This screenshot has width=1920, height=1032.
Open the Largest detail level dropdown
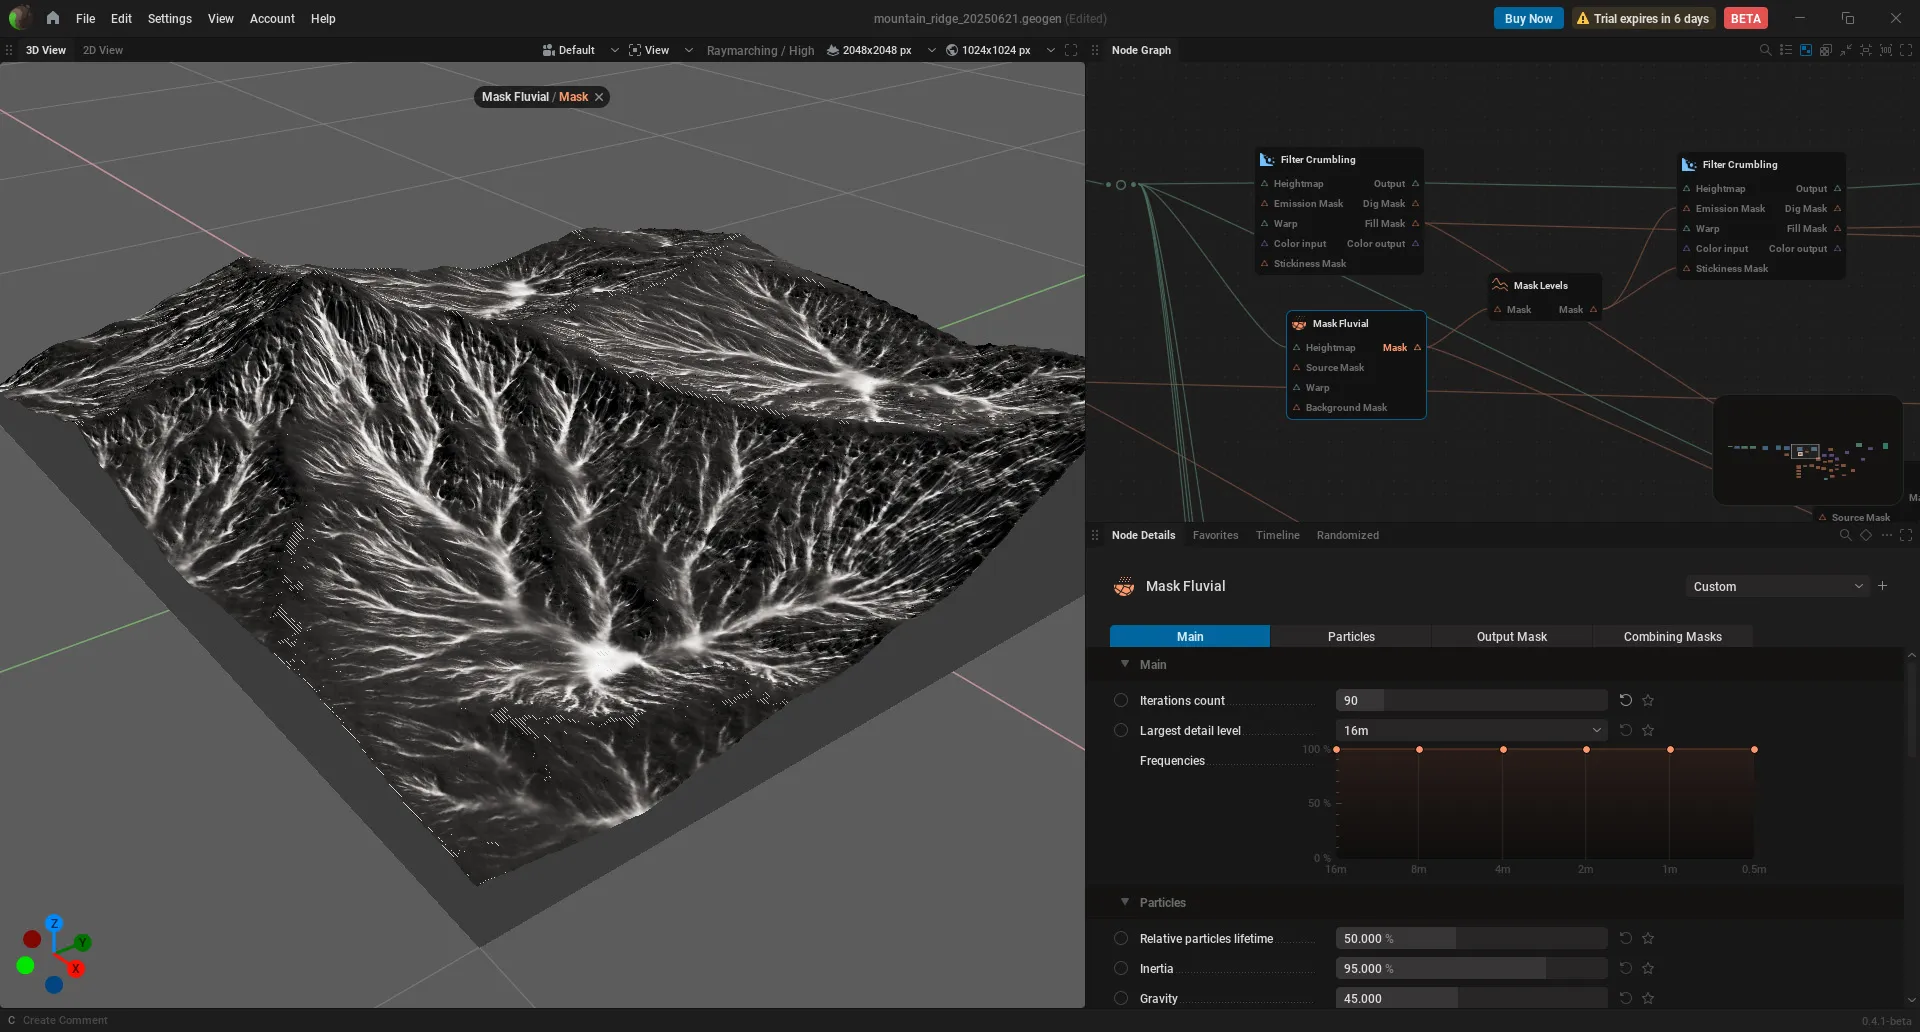1471,730
